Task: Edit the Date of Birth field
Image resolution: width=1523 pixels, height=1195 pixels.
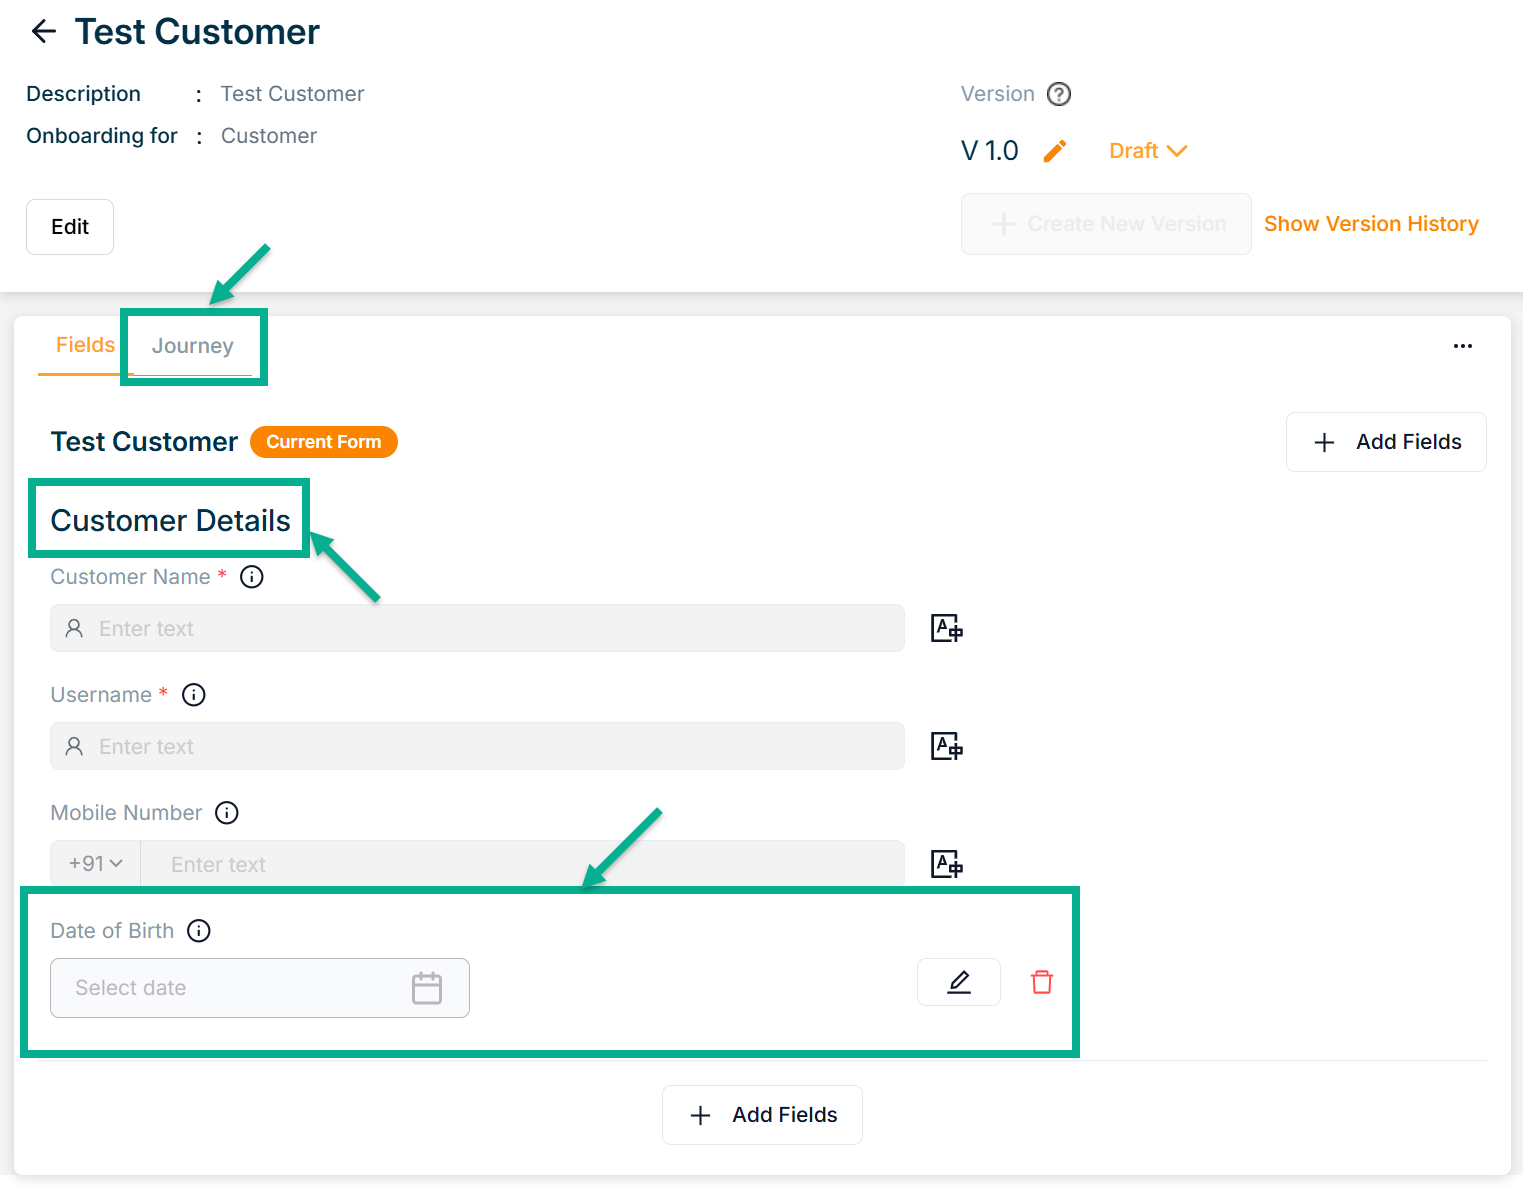Action: point(958,982)
